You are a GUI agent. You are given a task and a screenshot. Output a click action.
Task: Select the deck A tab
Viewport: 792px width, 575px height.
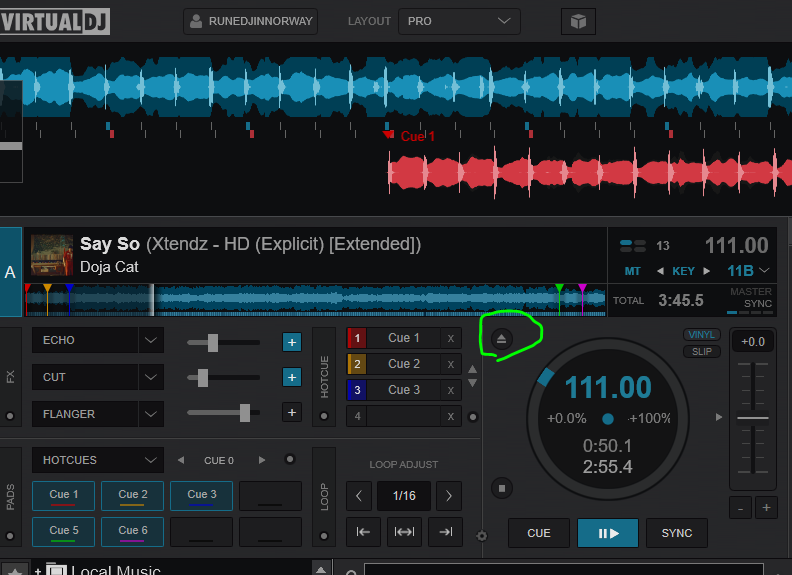tap(11, 272)
